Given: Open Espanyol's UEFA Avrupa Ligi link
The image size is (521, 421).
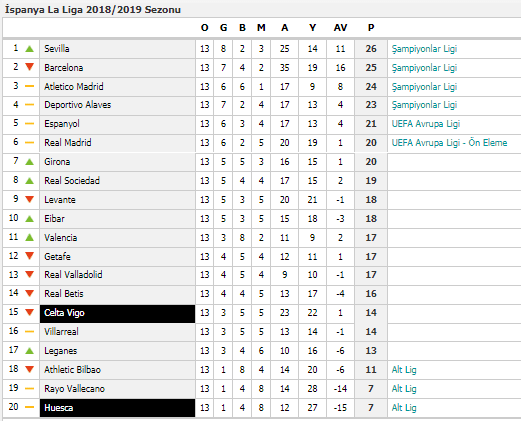Looking at the screenshot, I should [x=426, y=124].
